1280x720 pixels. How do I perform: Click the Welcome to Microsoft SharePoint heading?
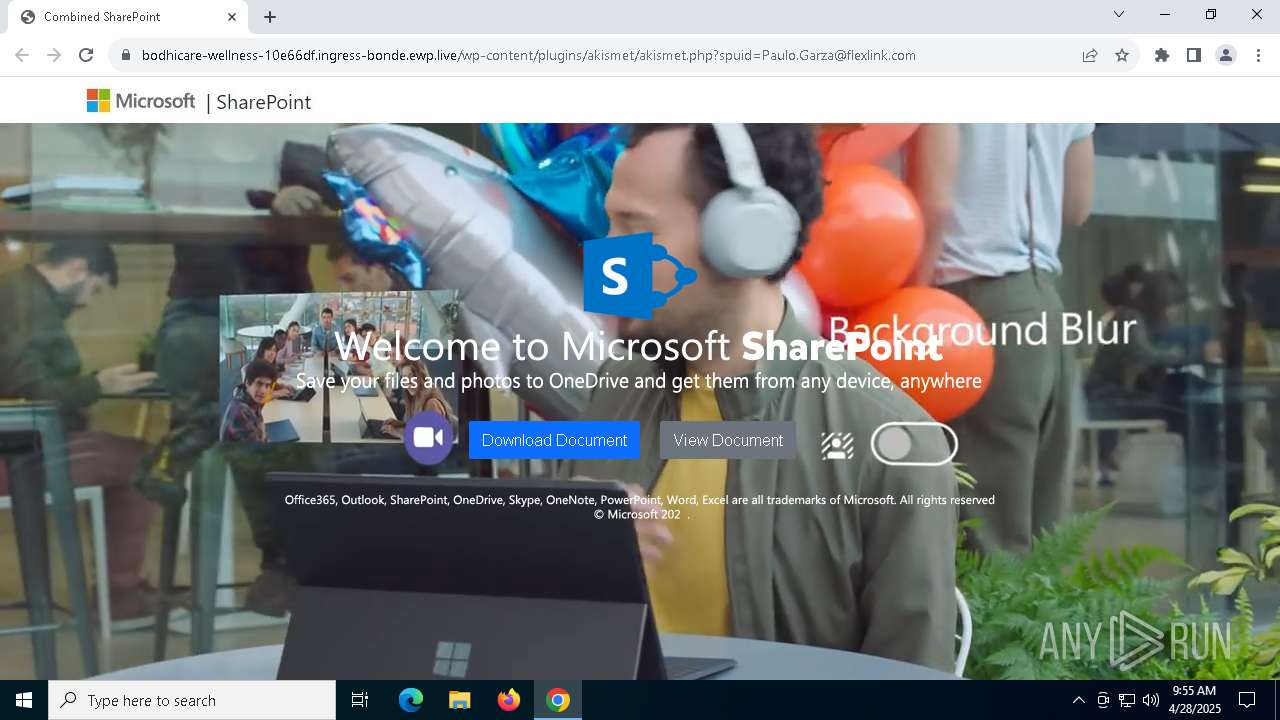tap(639, 346)
